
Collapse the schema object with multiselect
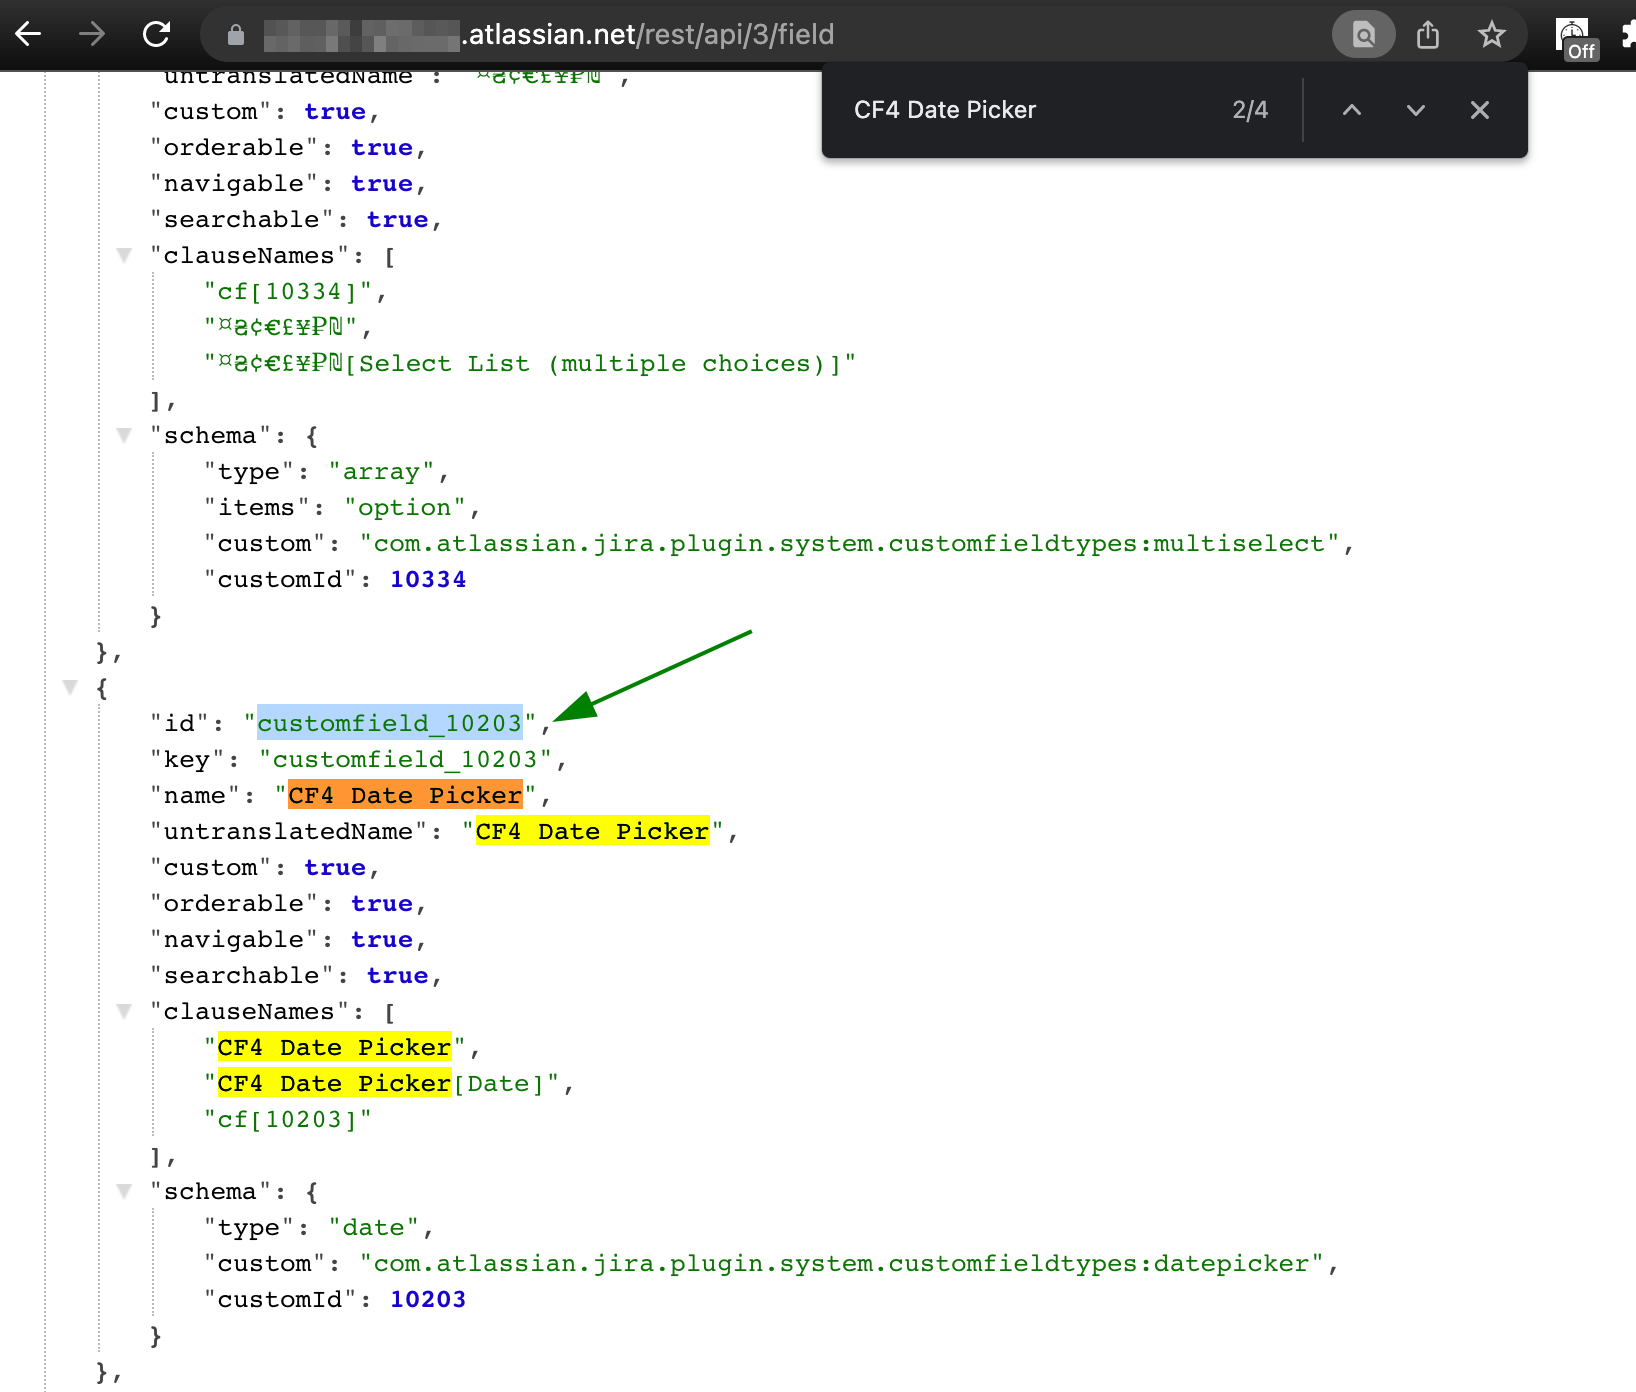[x=124, y=436]
